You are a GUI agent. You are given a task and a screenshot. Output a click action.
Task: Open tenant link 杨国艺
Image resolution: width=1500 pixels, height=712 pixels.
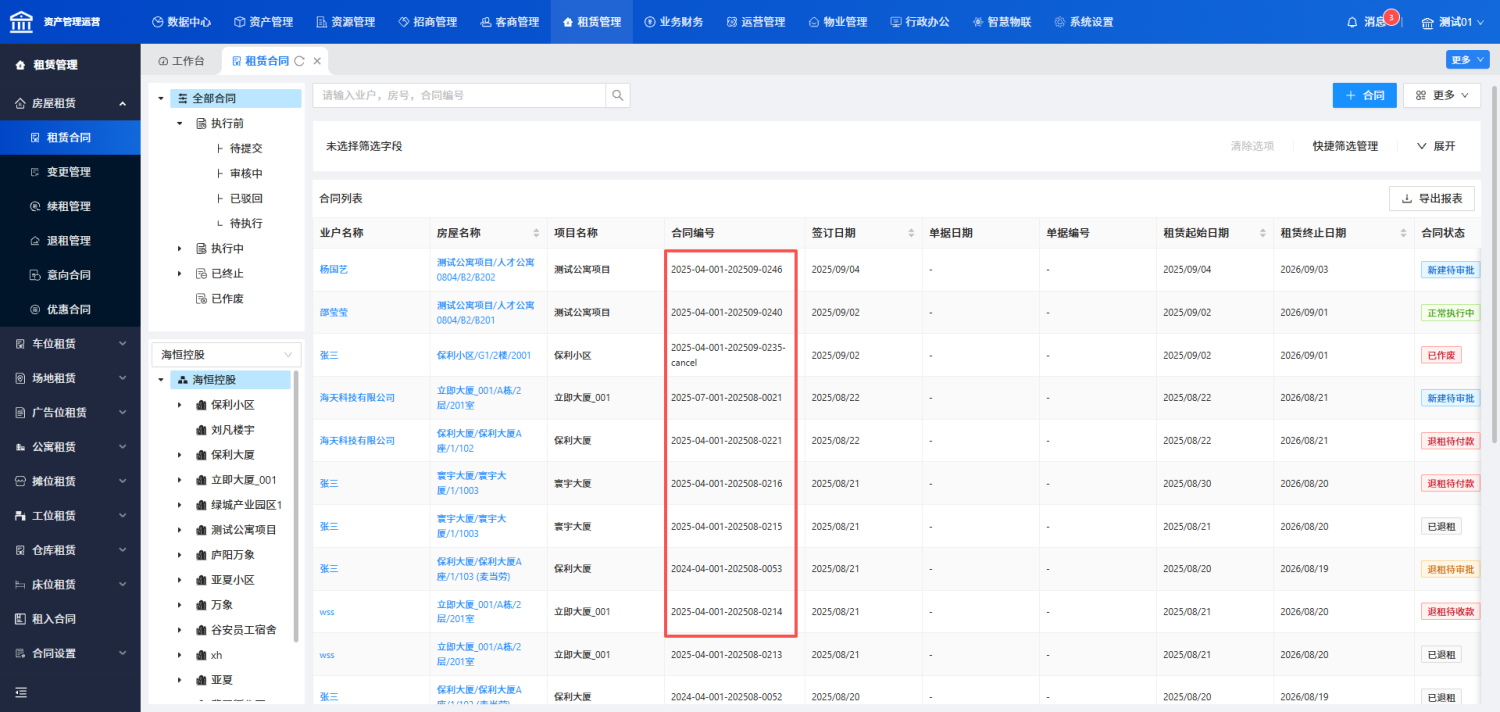(333, 270)
